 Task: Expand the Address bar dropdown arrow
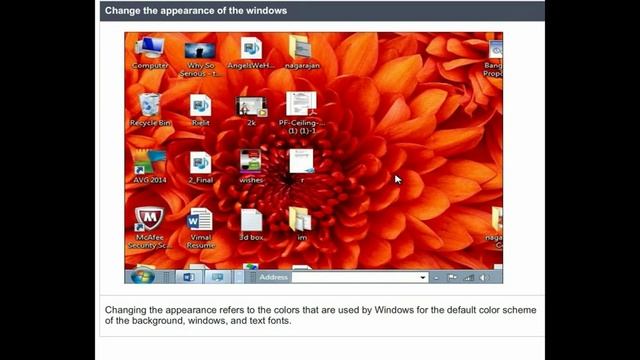(x=422, y=278)
